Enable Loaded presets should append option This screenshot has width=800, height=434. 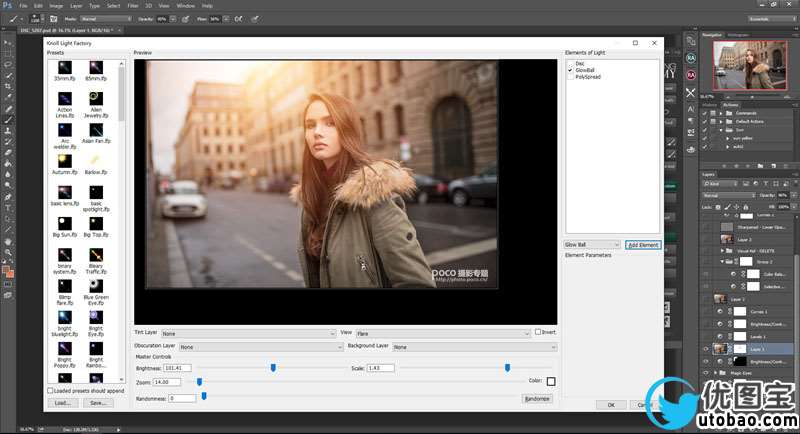click(52, 391)
